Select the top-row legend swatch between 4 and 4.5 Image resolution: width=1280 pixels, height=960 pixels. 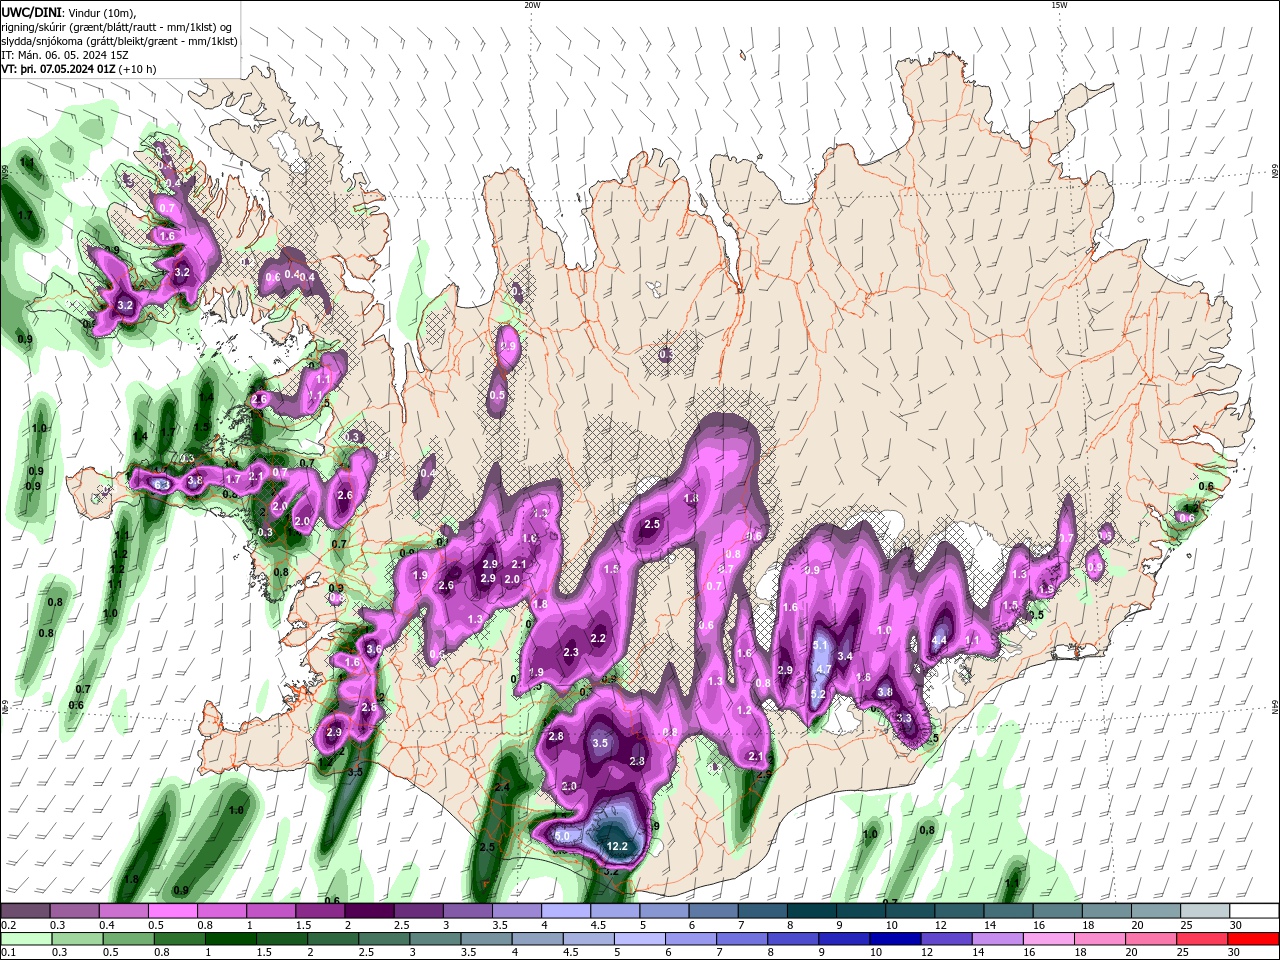[x=566, y=911]
